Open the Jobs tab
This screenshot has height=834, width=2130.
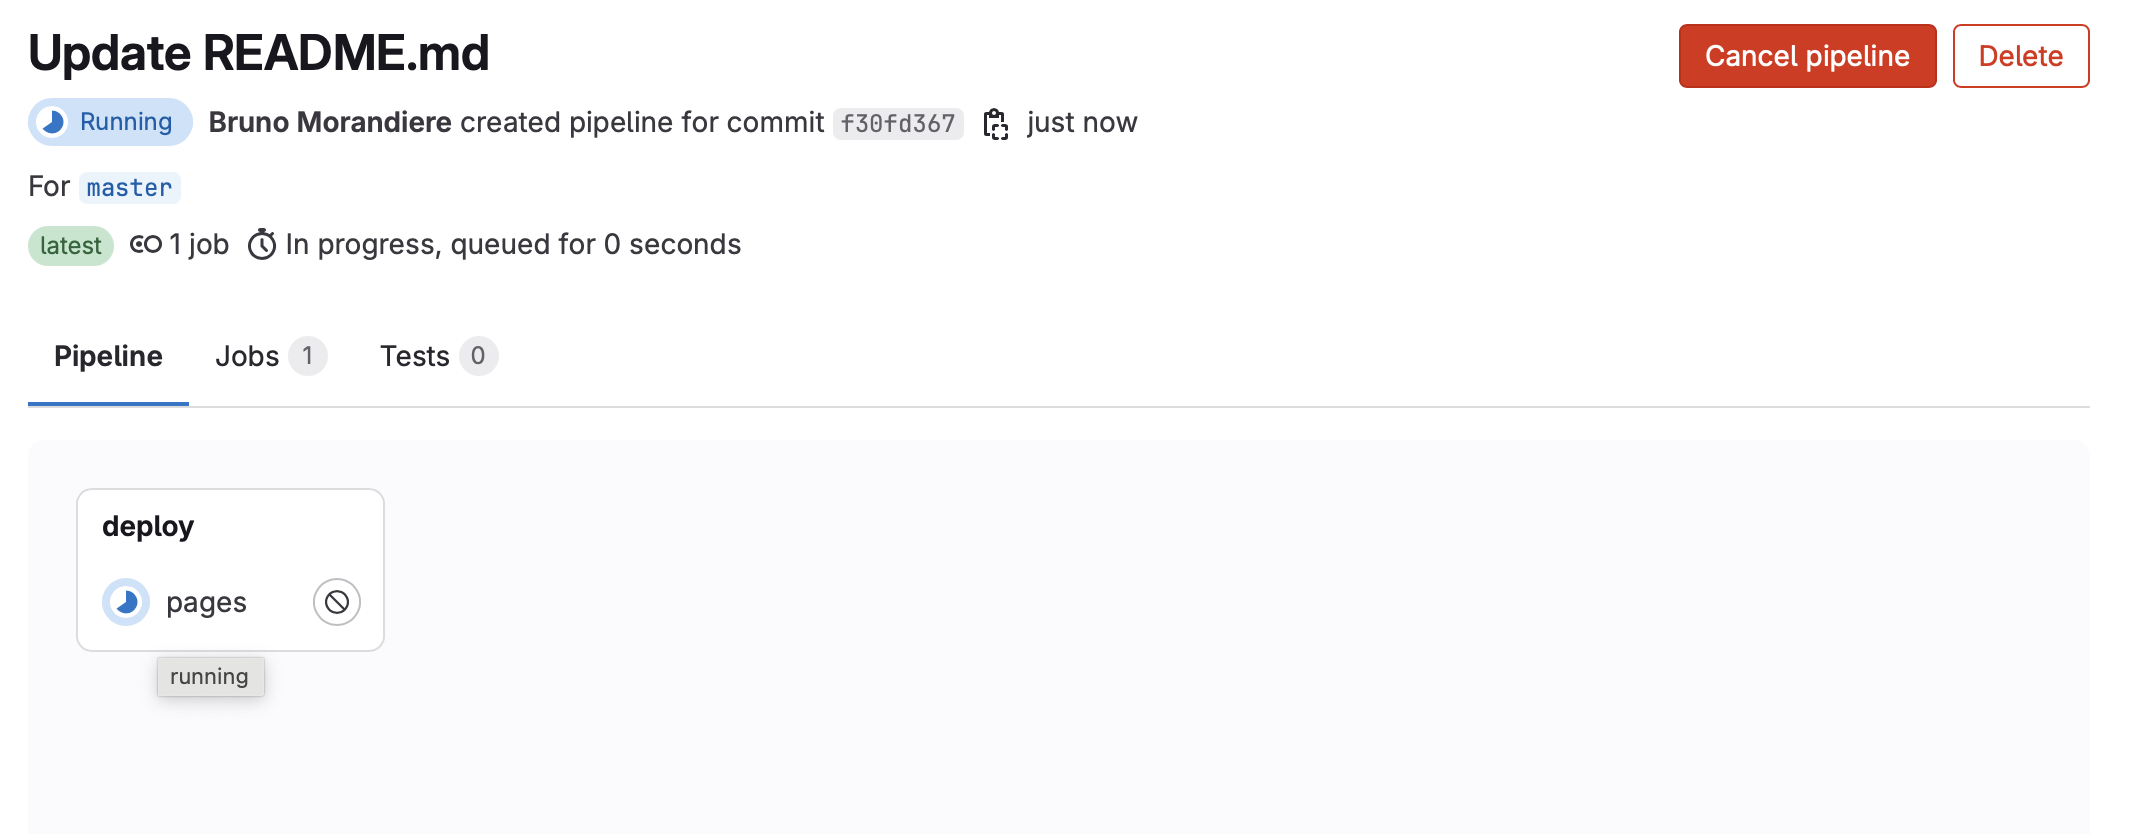pos(247,357)
